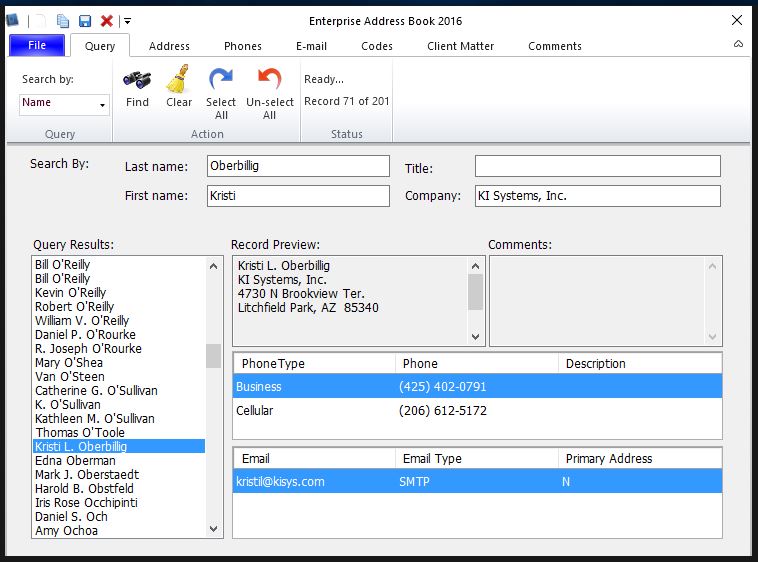Switch to the Comments tab
758x562 pixels.
(x=554, y=46)
